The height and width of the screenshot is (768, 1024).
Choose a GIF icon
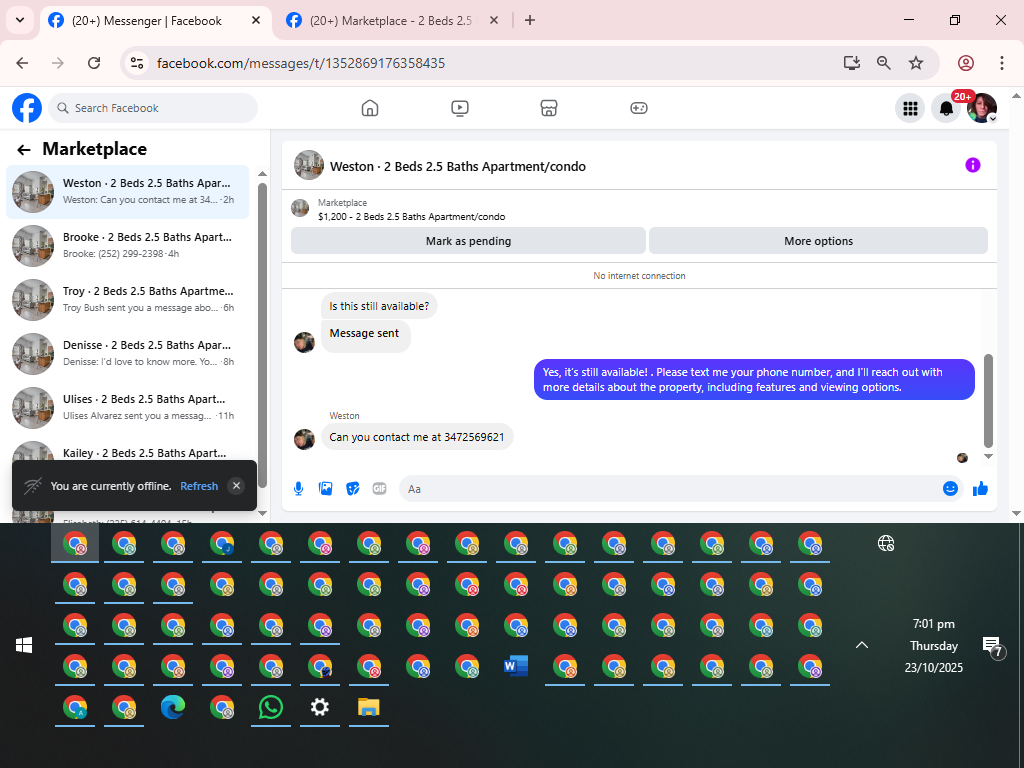click(x=379, y=488)
